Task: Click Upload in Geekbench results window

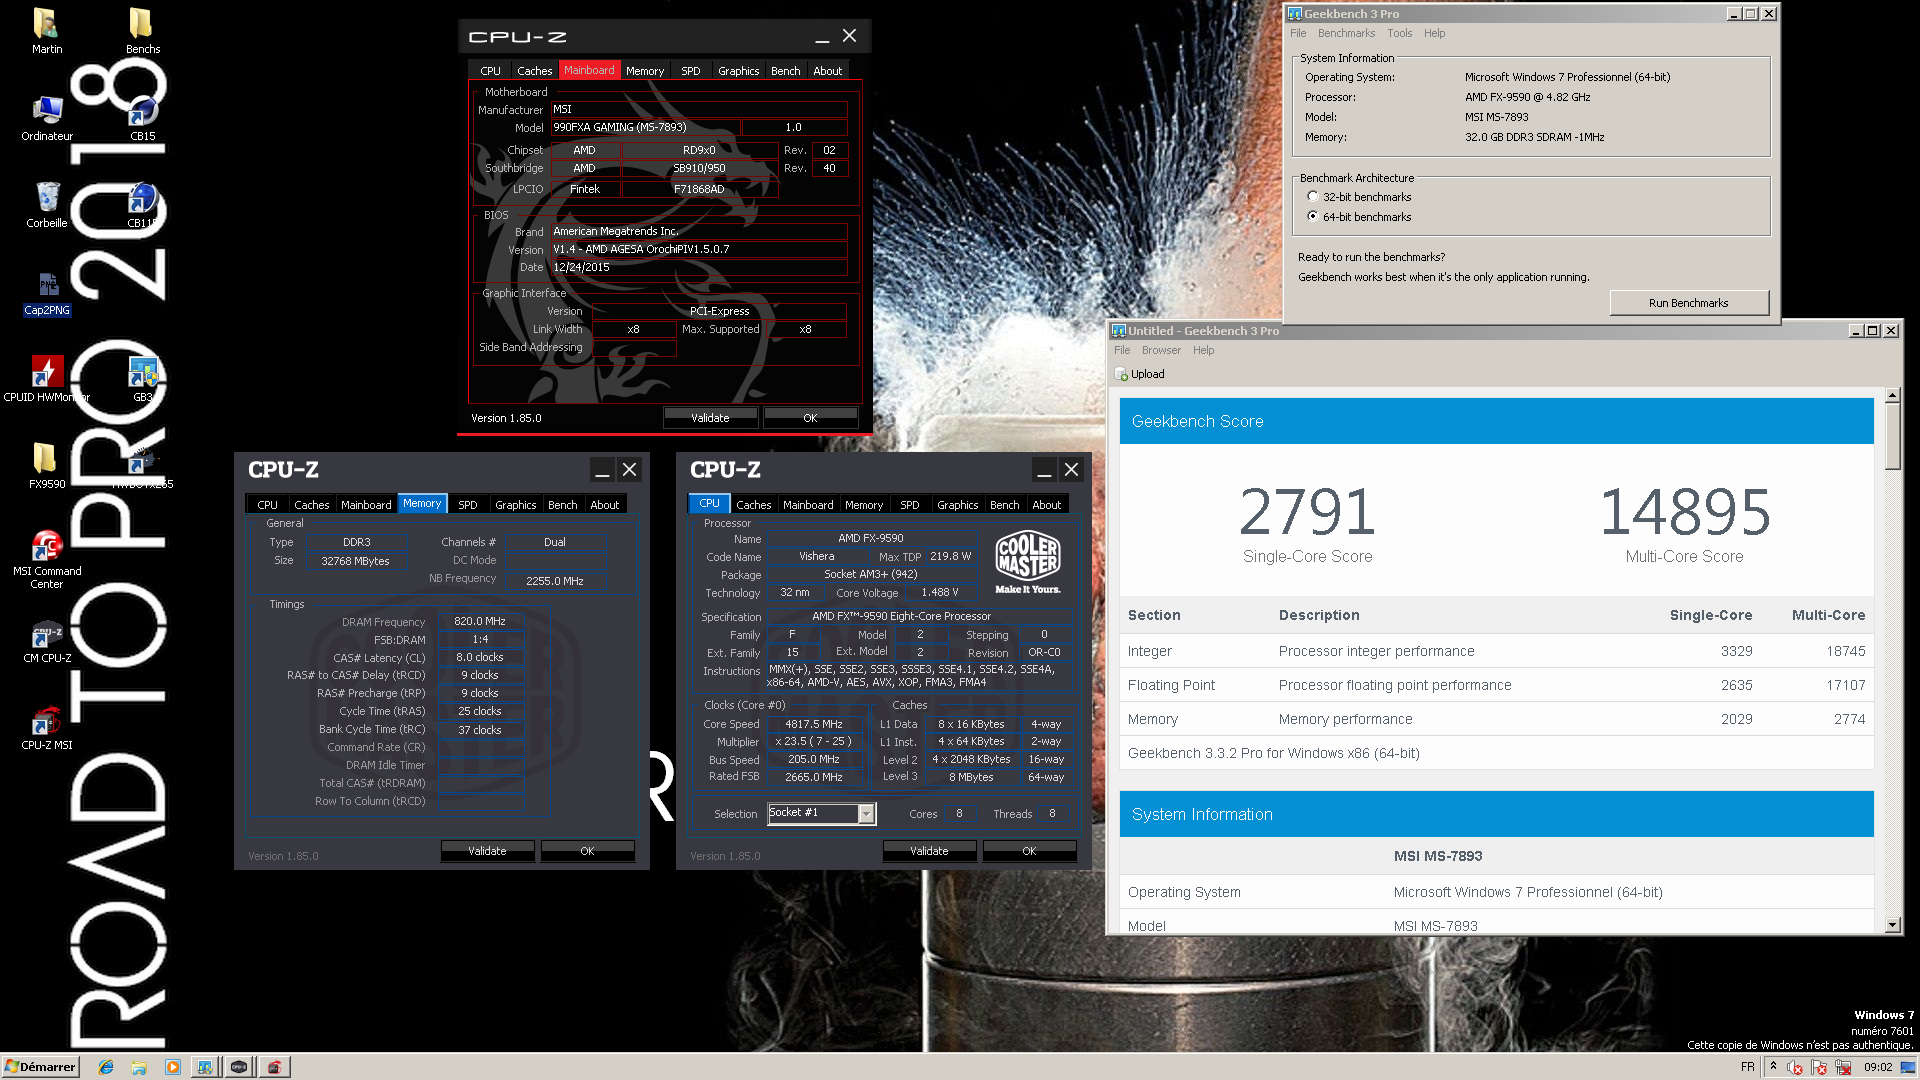Action: coord(1140,374)
